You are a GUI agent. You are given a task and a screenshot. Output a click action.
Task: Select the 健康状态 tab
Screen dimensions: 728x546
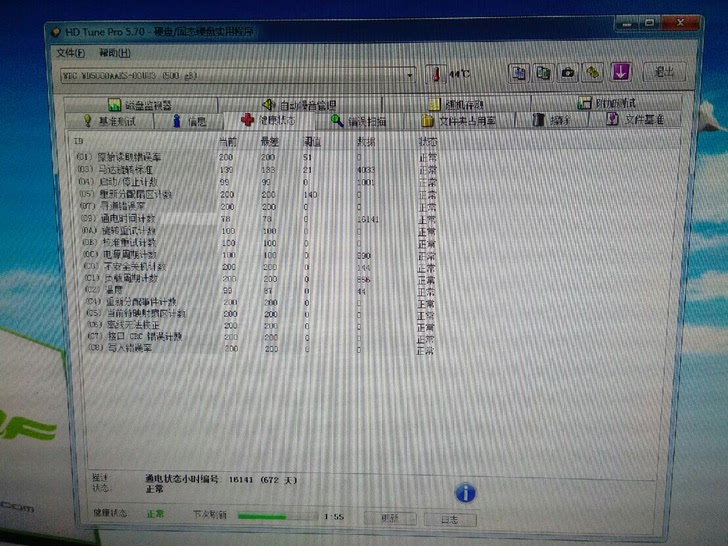coord(269,120)
